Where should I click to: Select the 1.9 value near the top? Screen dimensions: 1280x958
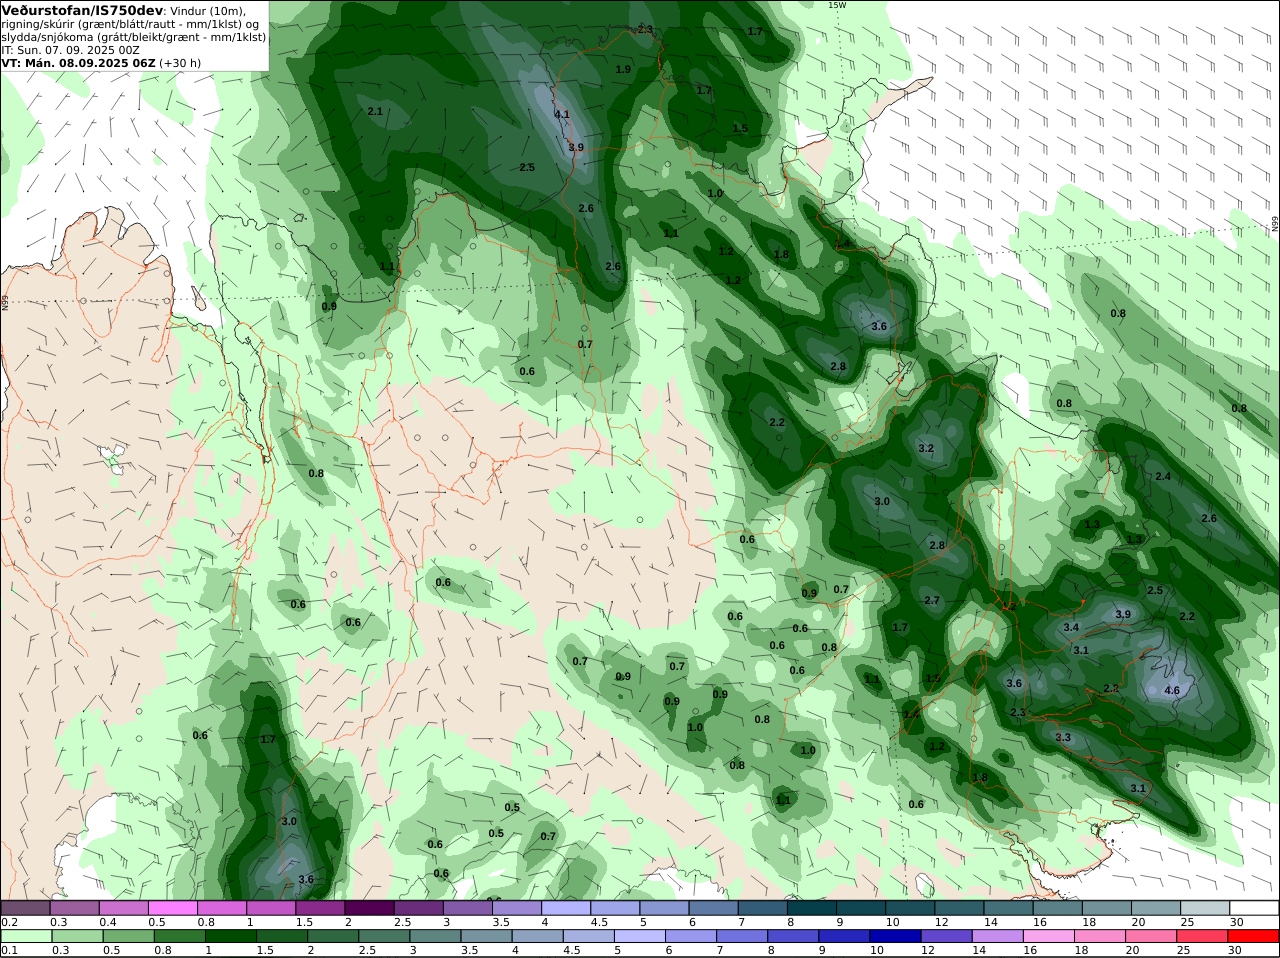pyautogui.click(x=623, y=69)
